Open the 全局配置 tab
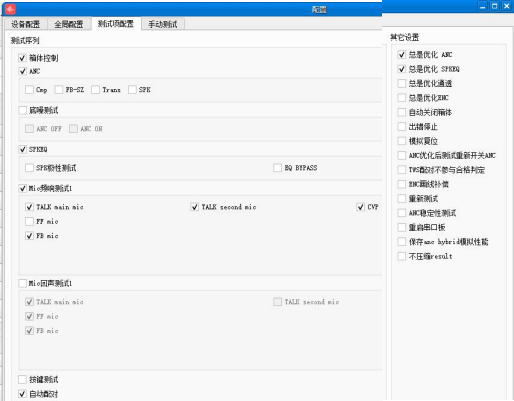The height and width of the screenshot is (401, 514). click(69, 24)
